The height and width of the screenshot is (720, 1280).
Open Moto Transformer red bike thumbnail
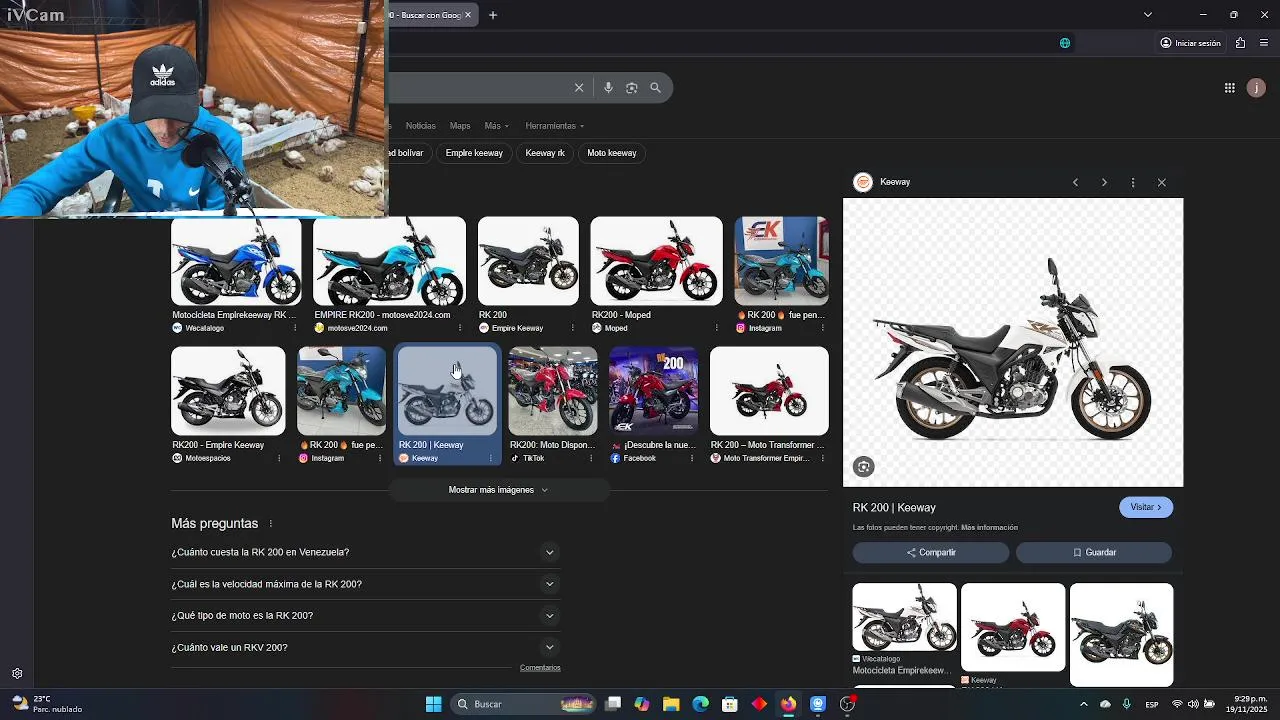[x=769, y=391]
